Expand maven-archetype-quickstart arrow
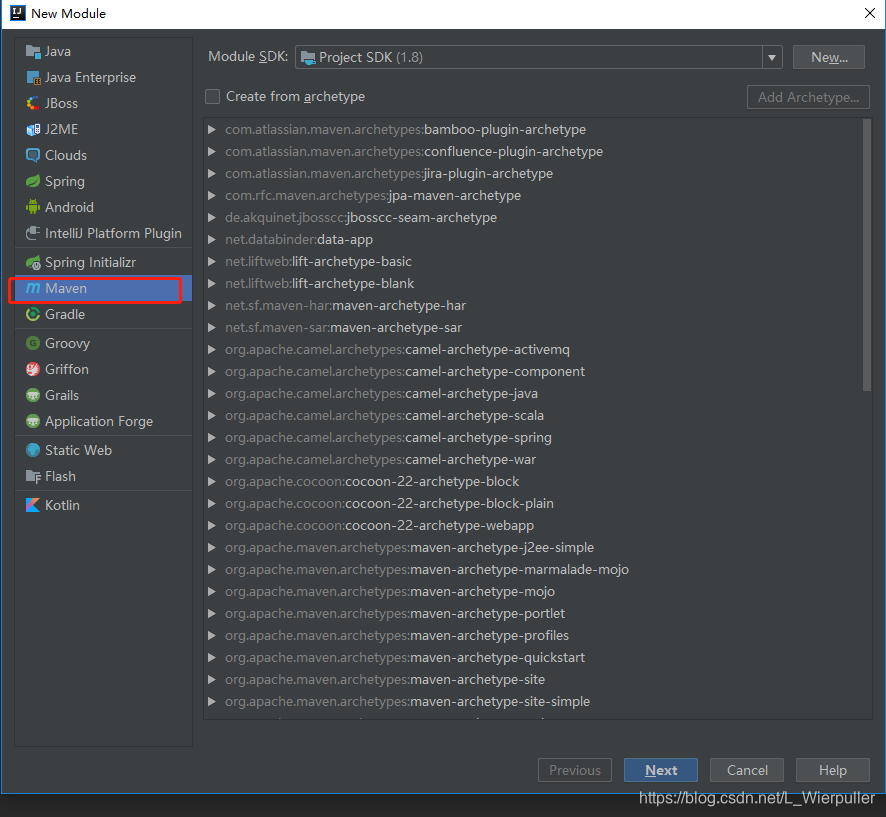This screenshot has width=886, height=817. tap(211, 658)
